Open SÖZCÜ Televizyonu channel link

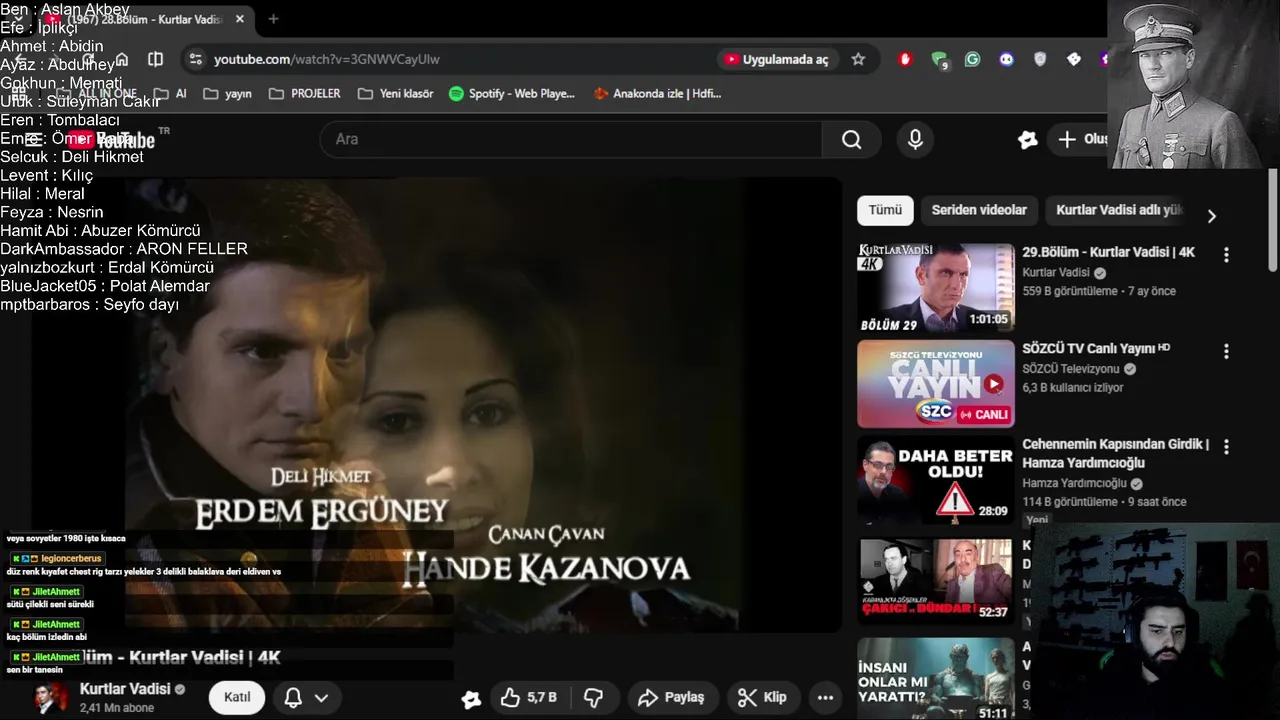tap(1070, 368)
